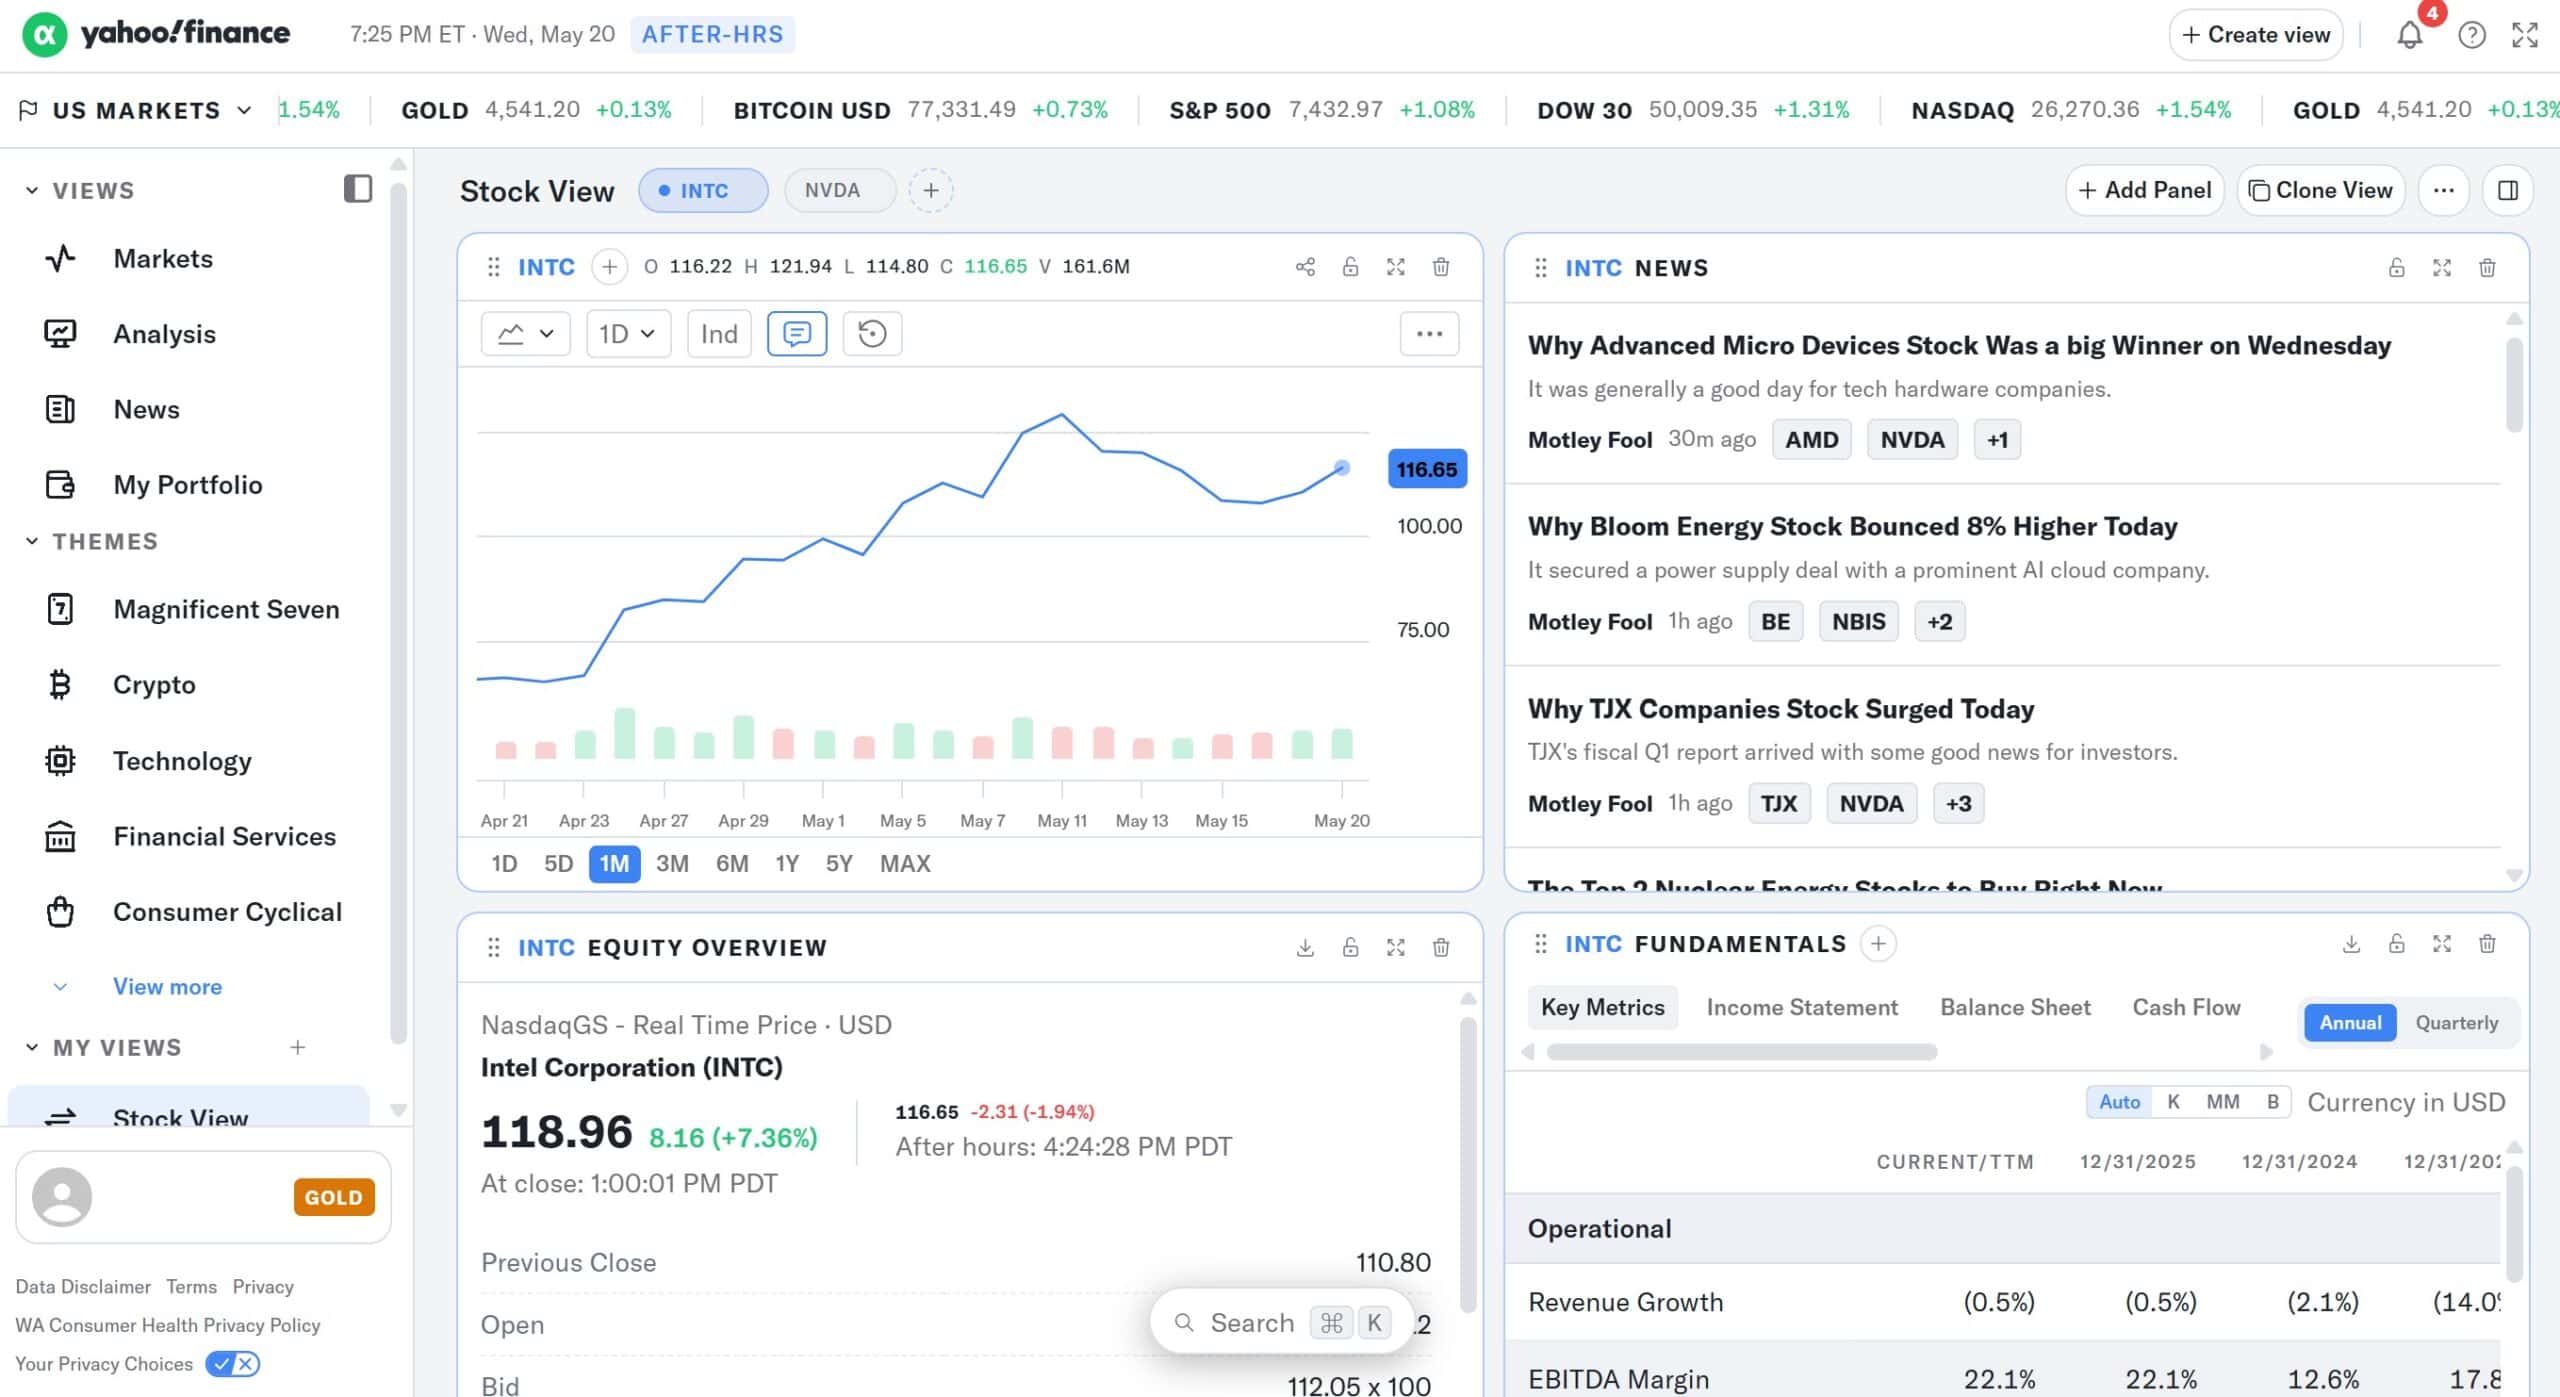The width and height of the screenshot is (2560, 1397).
Task: Download INTC Fundamentals data
Action: pos(2351,944)
